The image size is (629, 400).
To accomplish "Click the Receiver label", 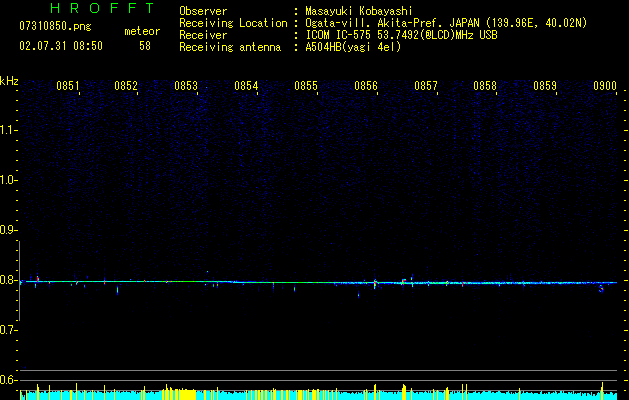I will (x=203, y=35).
